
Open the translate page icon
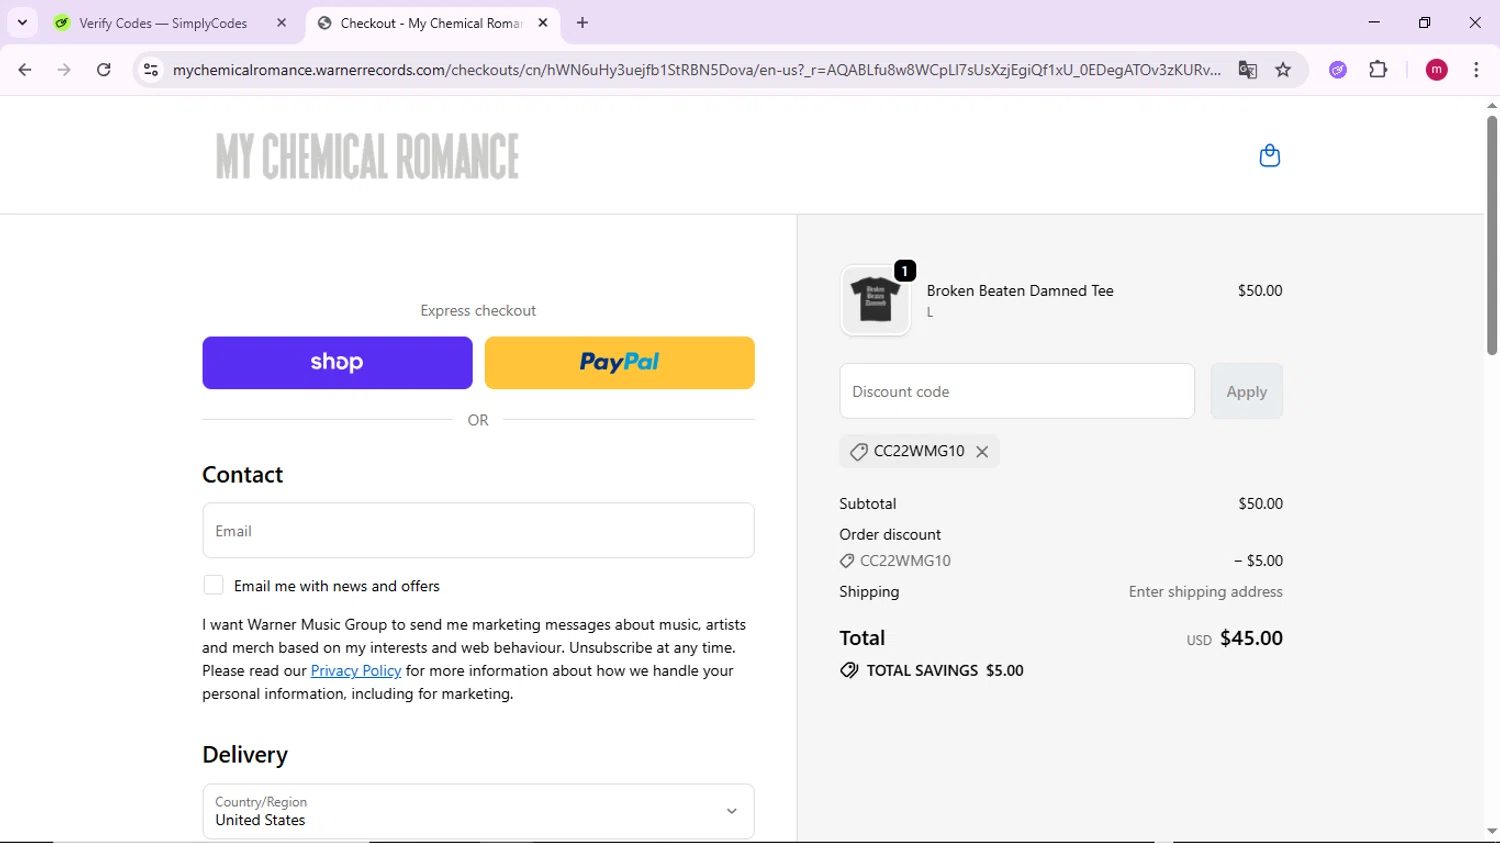pos(1247,70)
